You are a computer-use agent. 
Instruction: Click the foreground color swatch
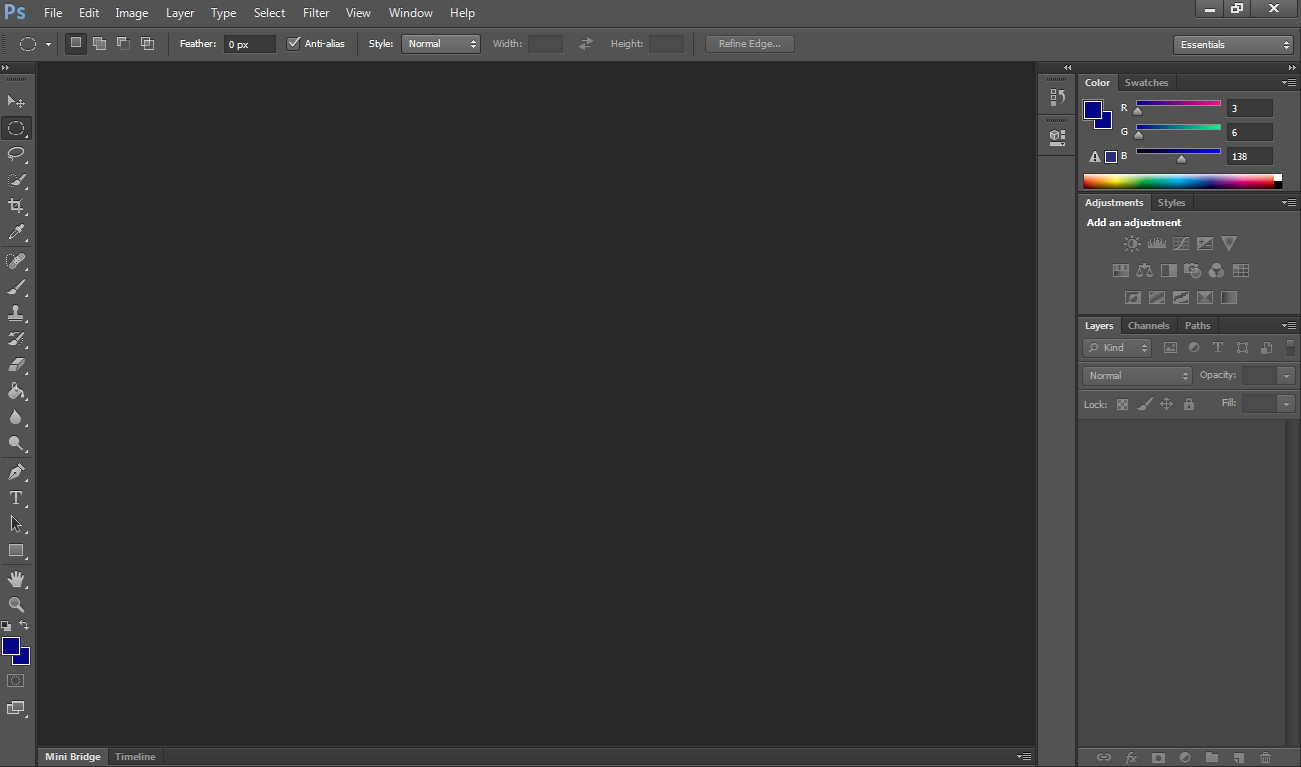[x=13, y=645]
